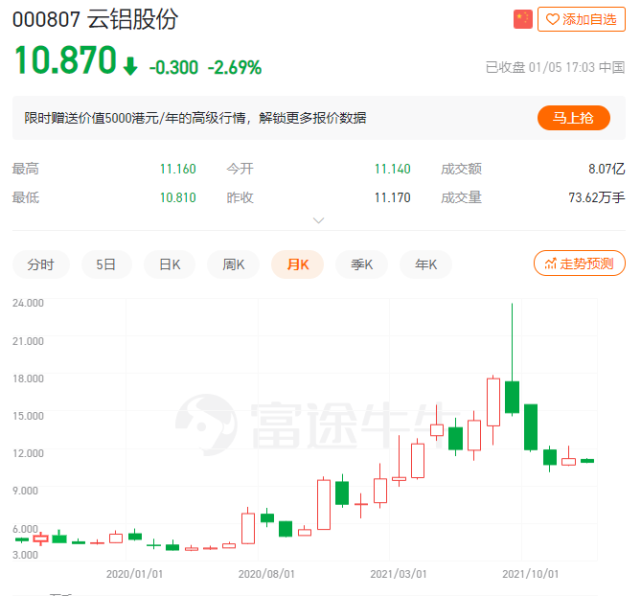Click x-axis label 2020/08/01

(x=267, y=574)
